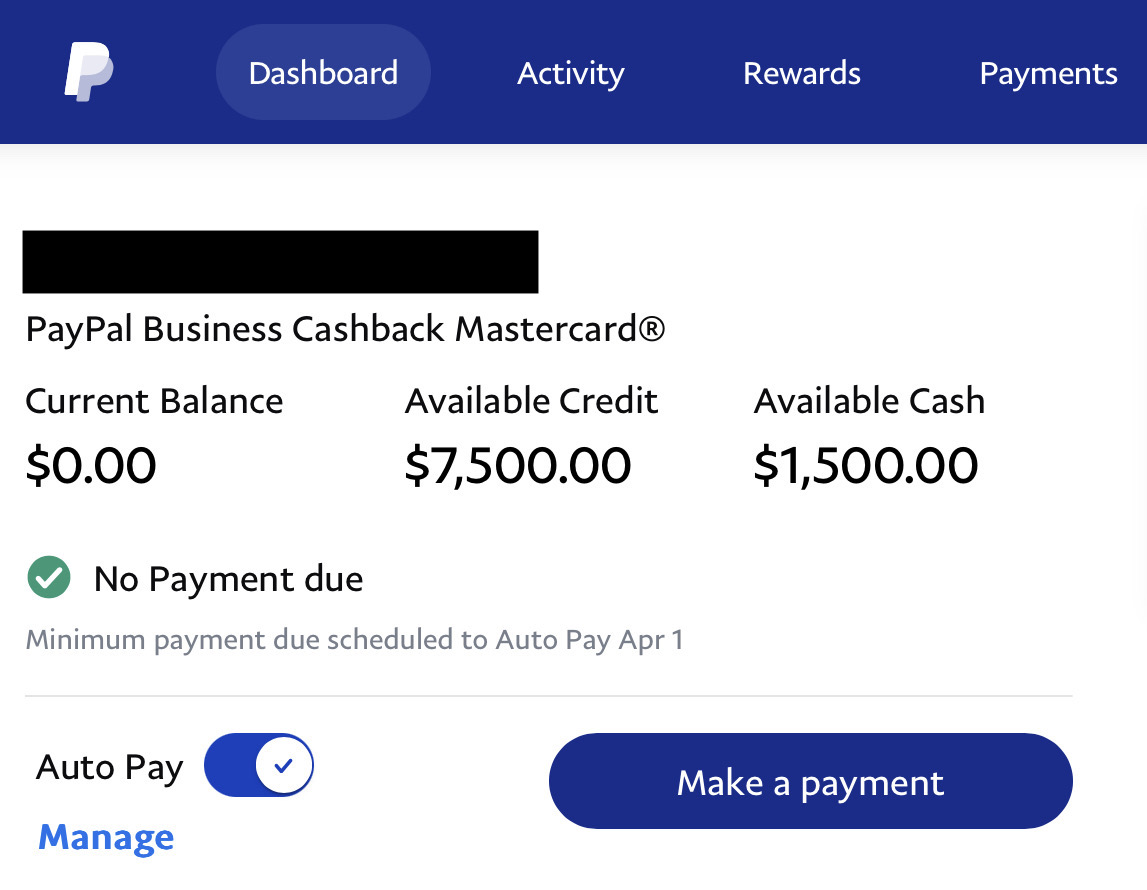This screenshot has height=890, width=1147.
Task: Click the check icon inside the Auto Pay toggle
Action: click(284, 764)
